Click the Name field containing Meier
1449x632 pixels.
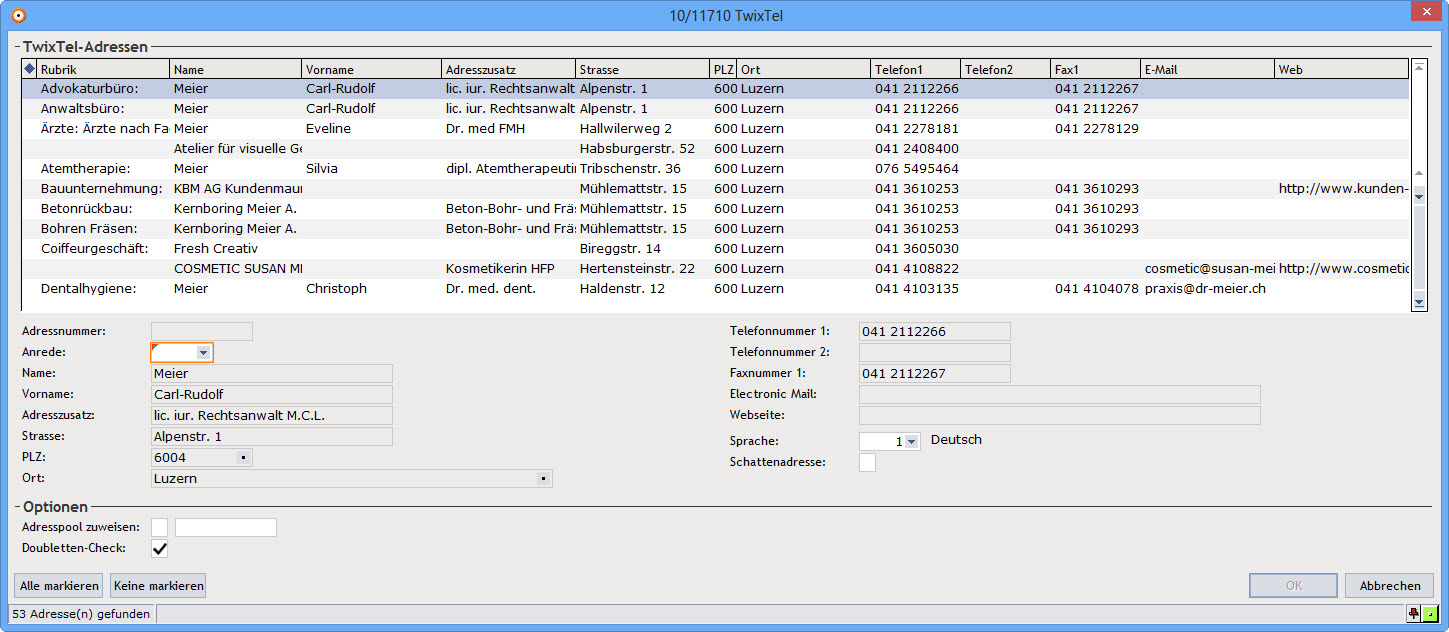point(272,373)
